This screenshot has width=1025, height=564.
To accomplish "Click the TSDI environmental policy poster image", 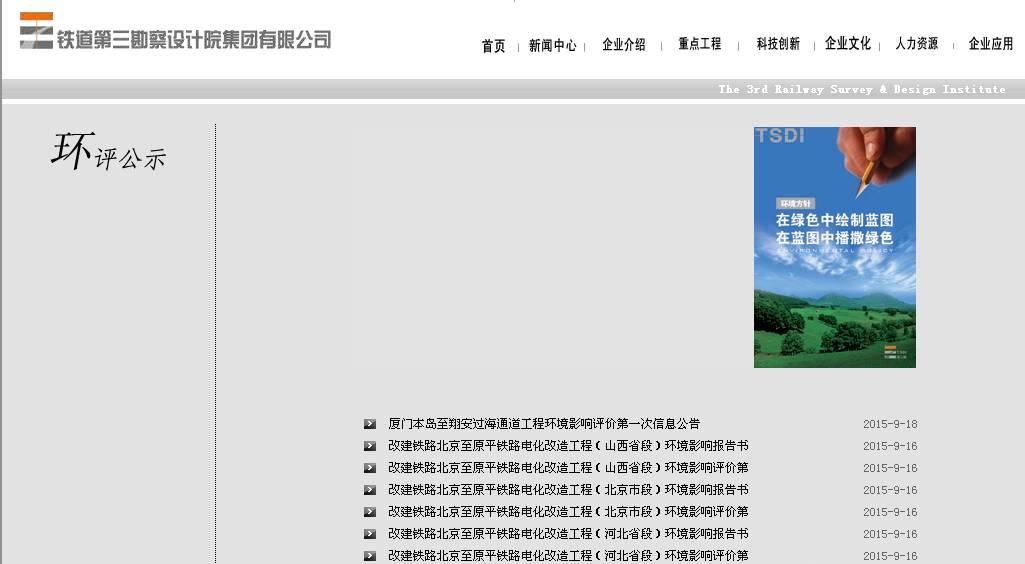I will coord(834,247).
